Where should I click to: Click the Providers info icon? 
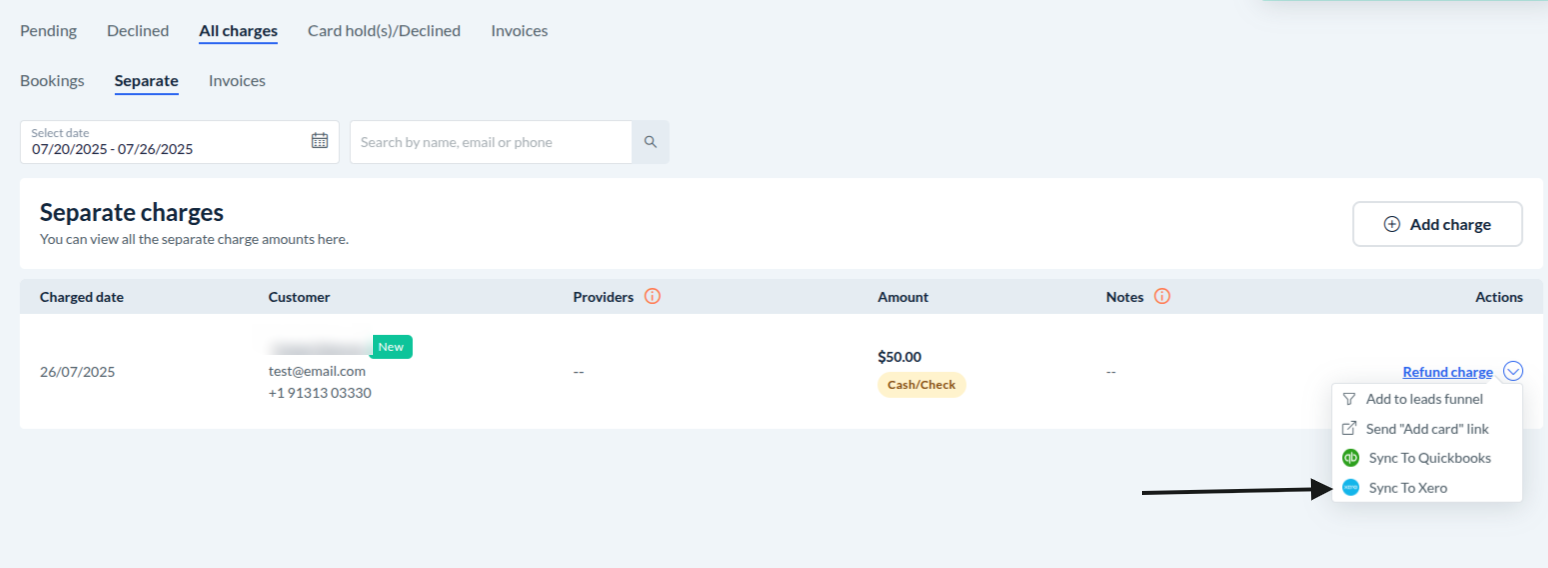point(653,297)
